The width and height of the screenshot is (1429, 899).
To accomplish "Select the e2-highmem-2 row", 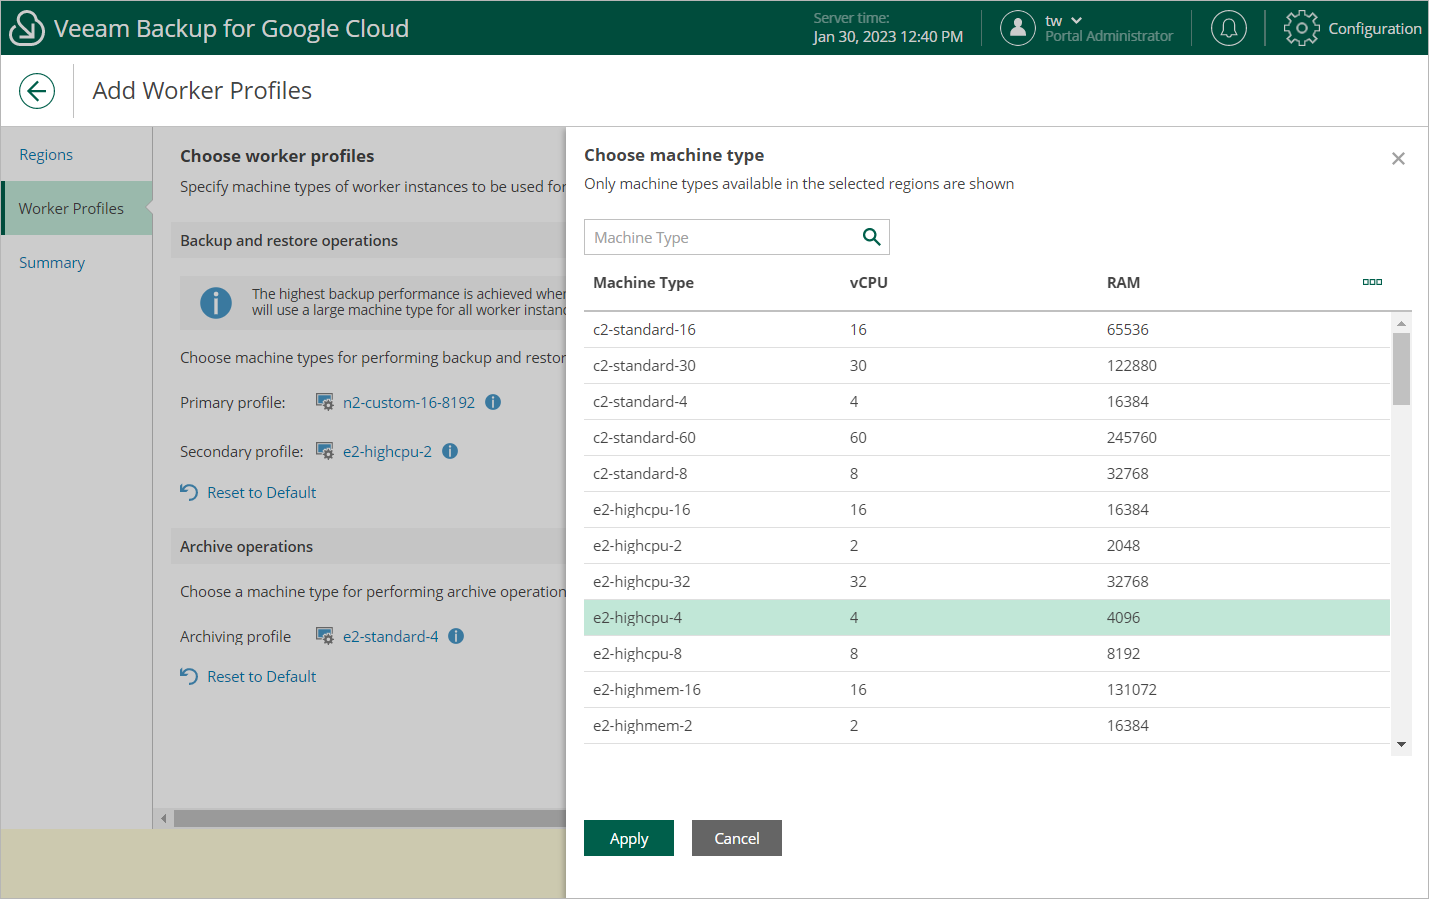I will (987, 726).
